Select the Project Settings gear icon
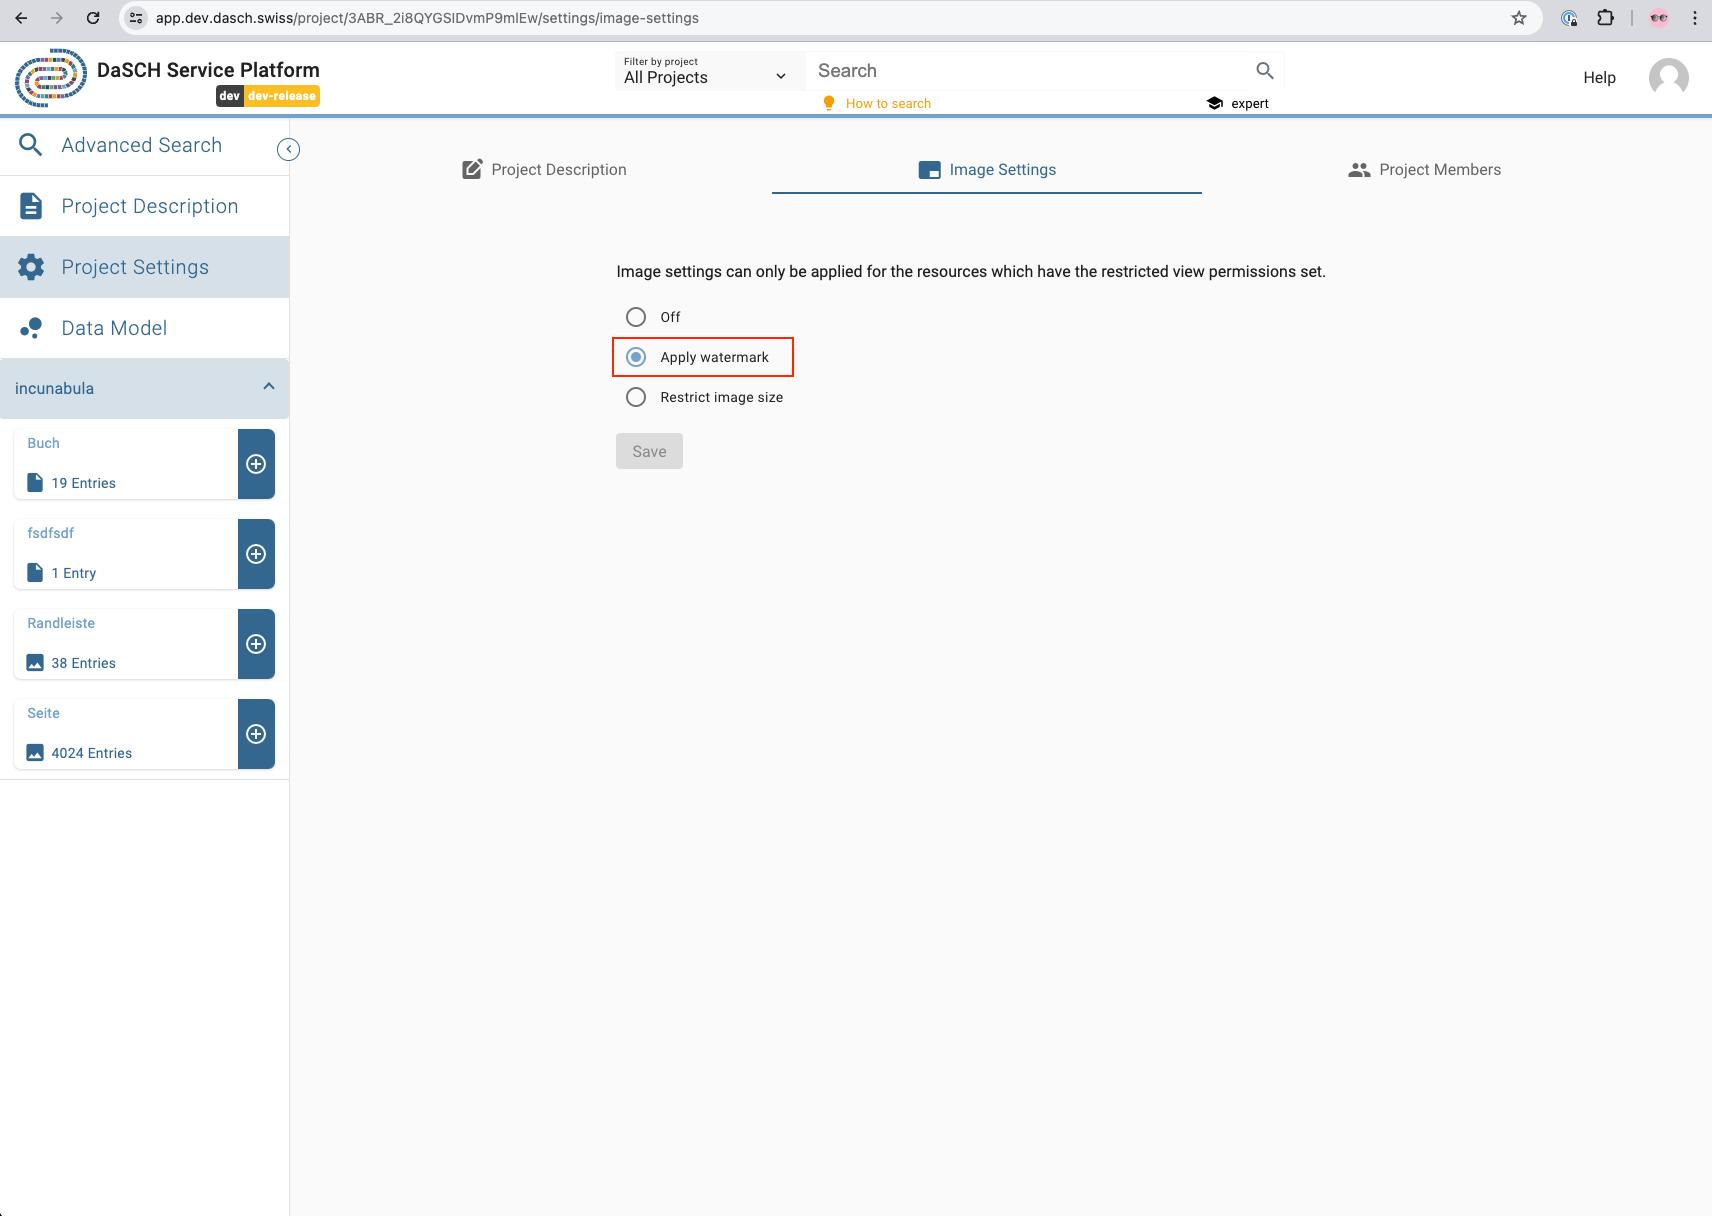This screenshot has width=1712, height=1216. (30, 267)
